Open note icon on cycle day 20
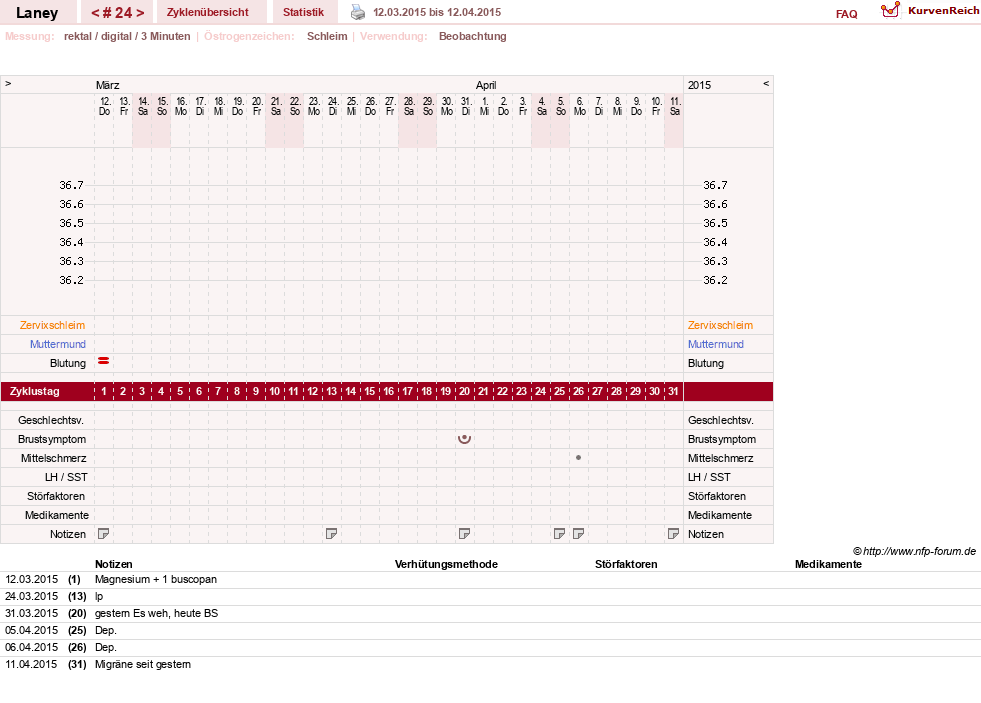981x703 pixels. tap(464, 534)
